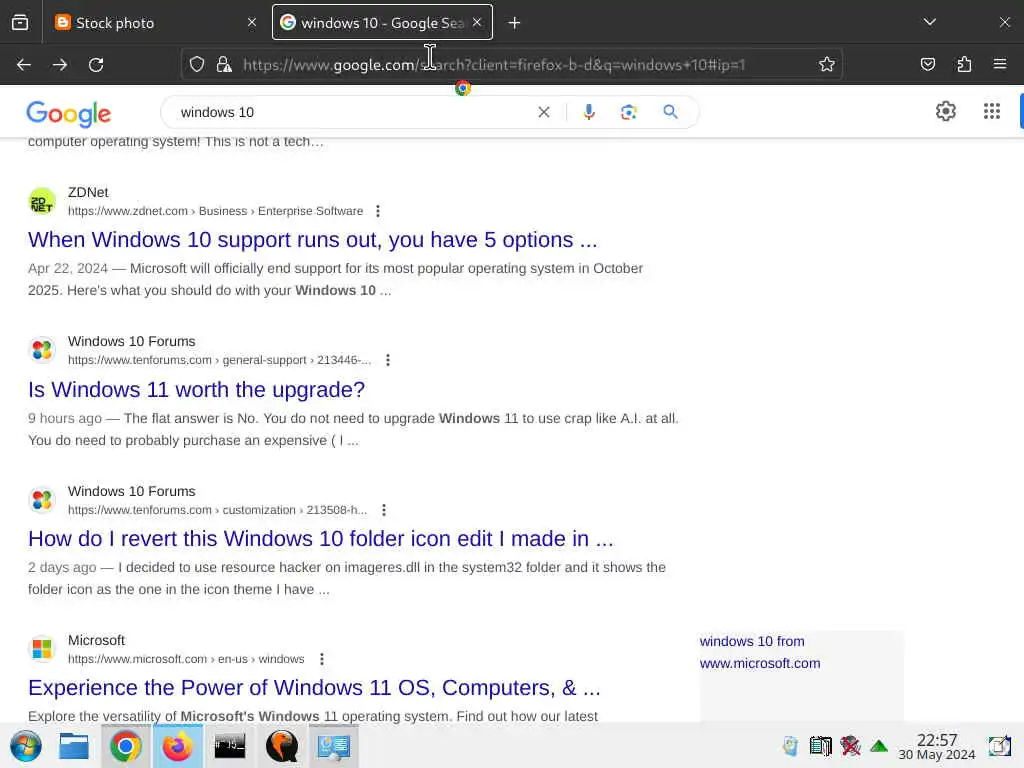
Task: Expand the list all tabs dropdown arrow
Action: click(930, 22)
